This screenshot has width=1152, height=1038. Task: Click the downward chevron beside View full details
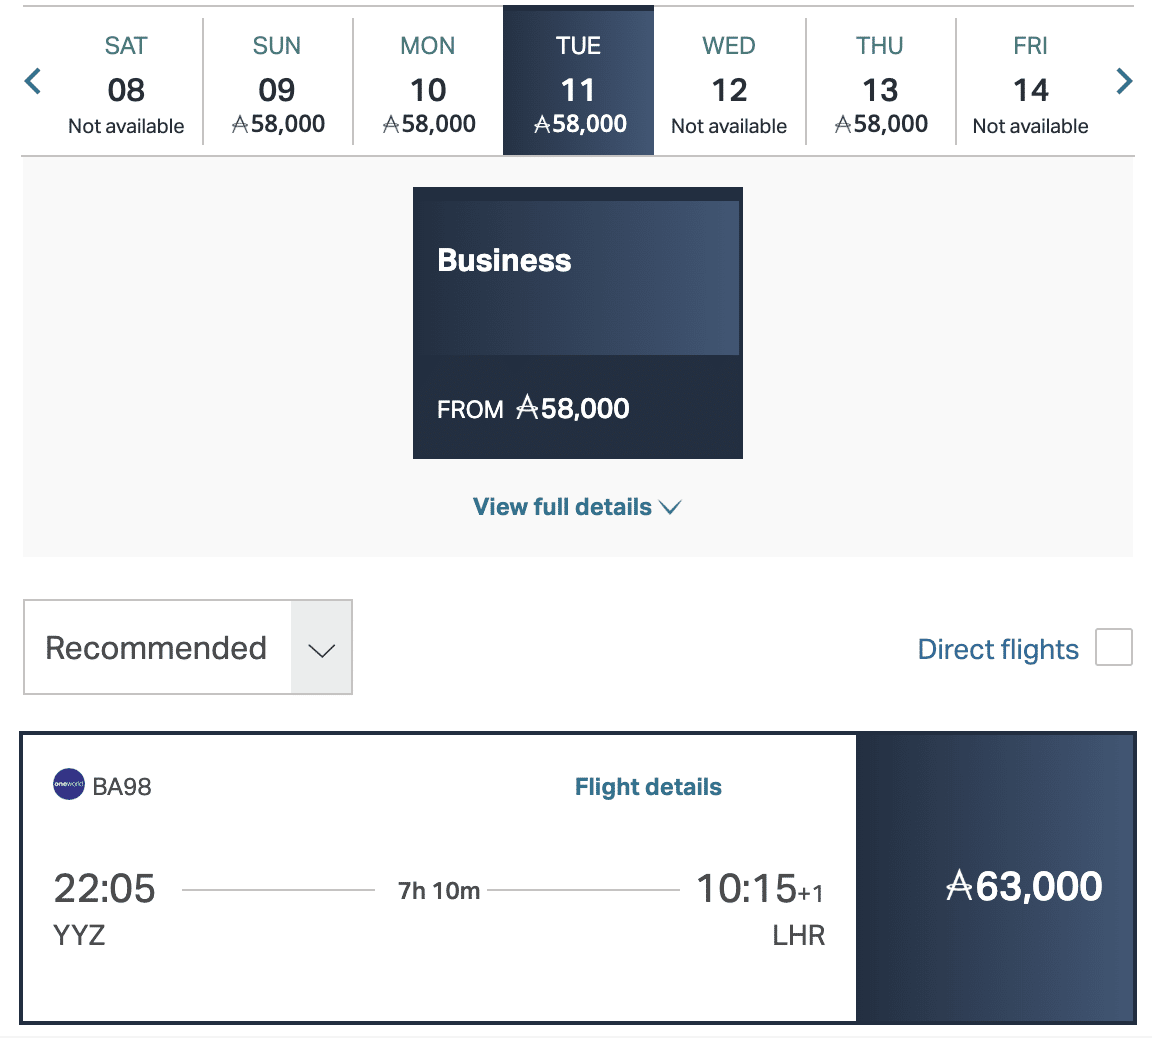coord(670,507)
